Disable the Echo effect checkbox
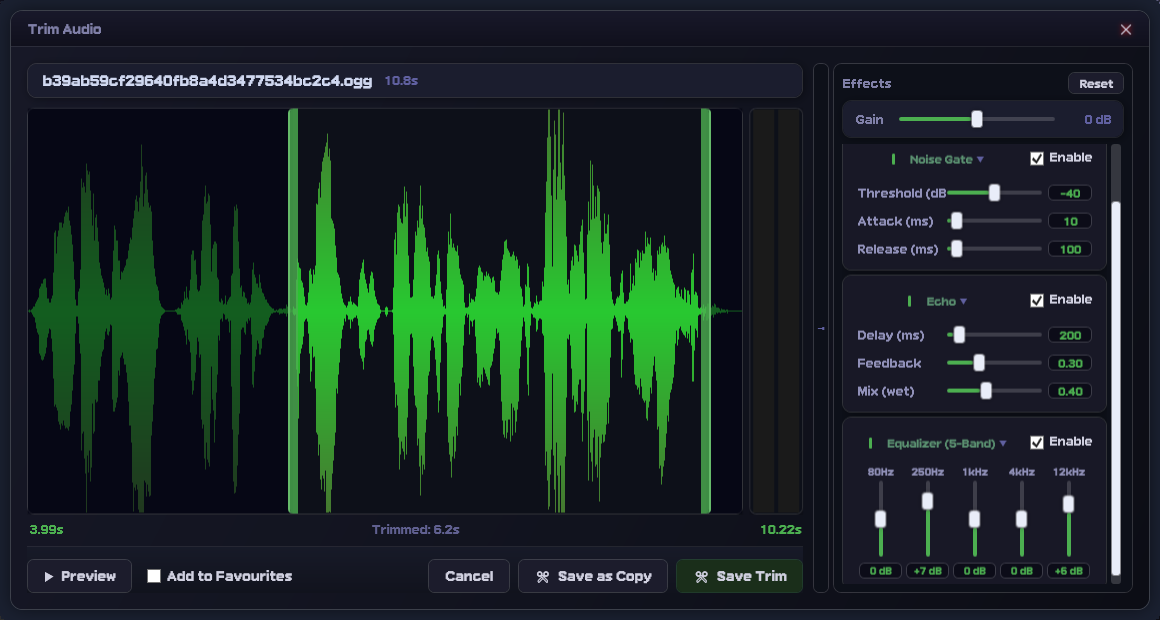1160x620 pixels. (x=1037, y=300)
